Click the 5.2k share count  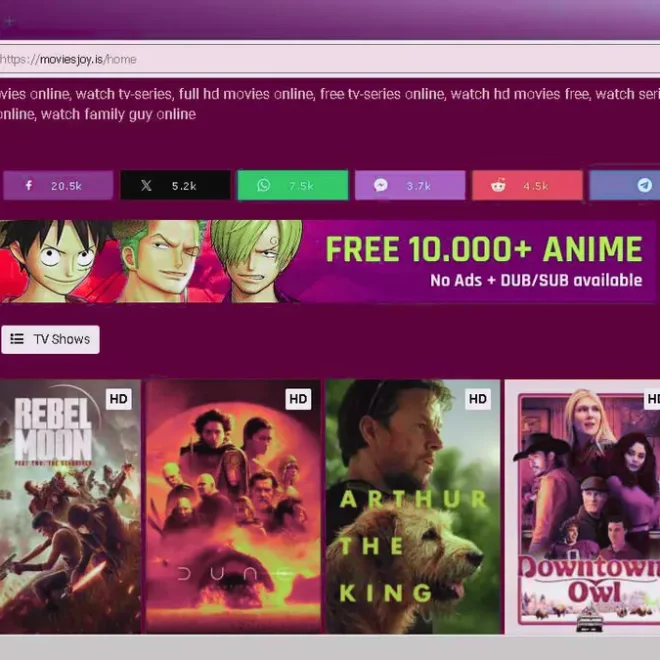pyautogui.click(x=184, y=186)
